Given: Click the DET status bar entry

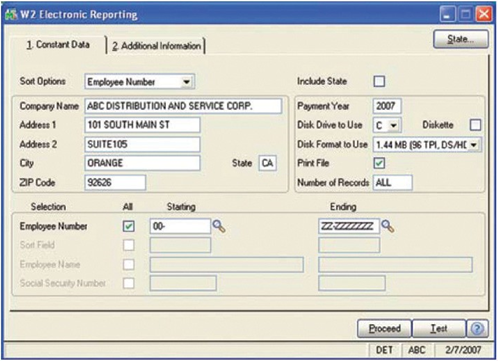Looking at the screenshot, I should pos(384,350).
